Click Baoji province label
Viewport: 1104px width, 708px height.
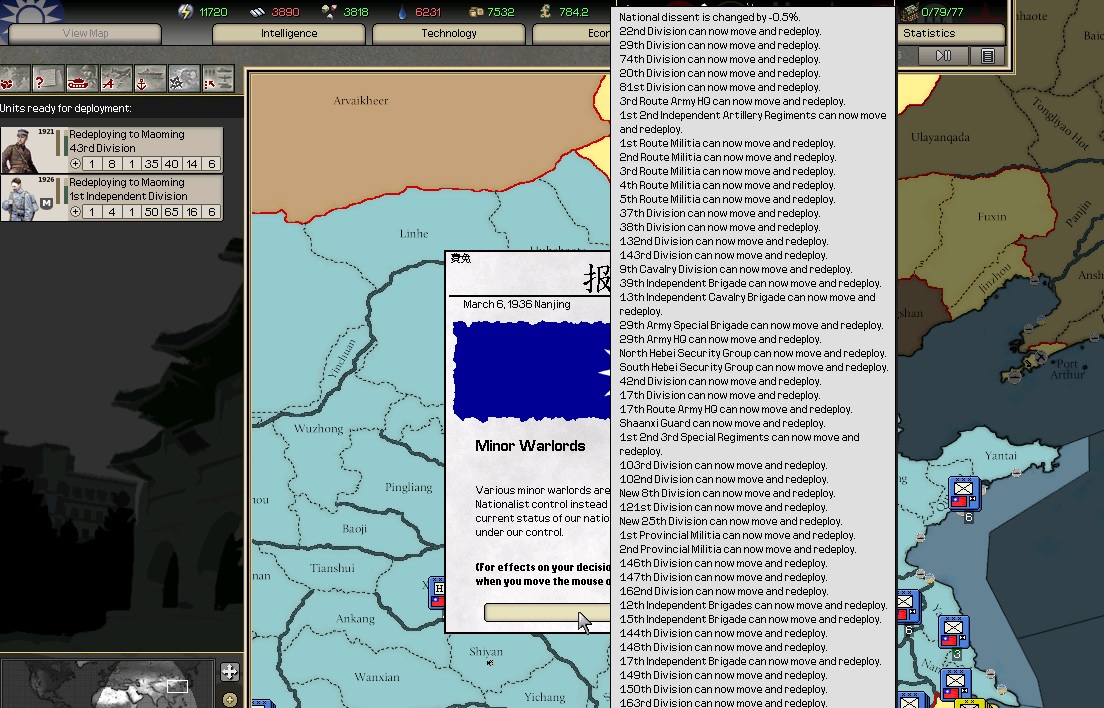[354, 529]
